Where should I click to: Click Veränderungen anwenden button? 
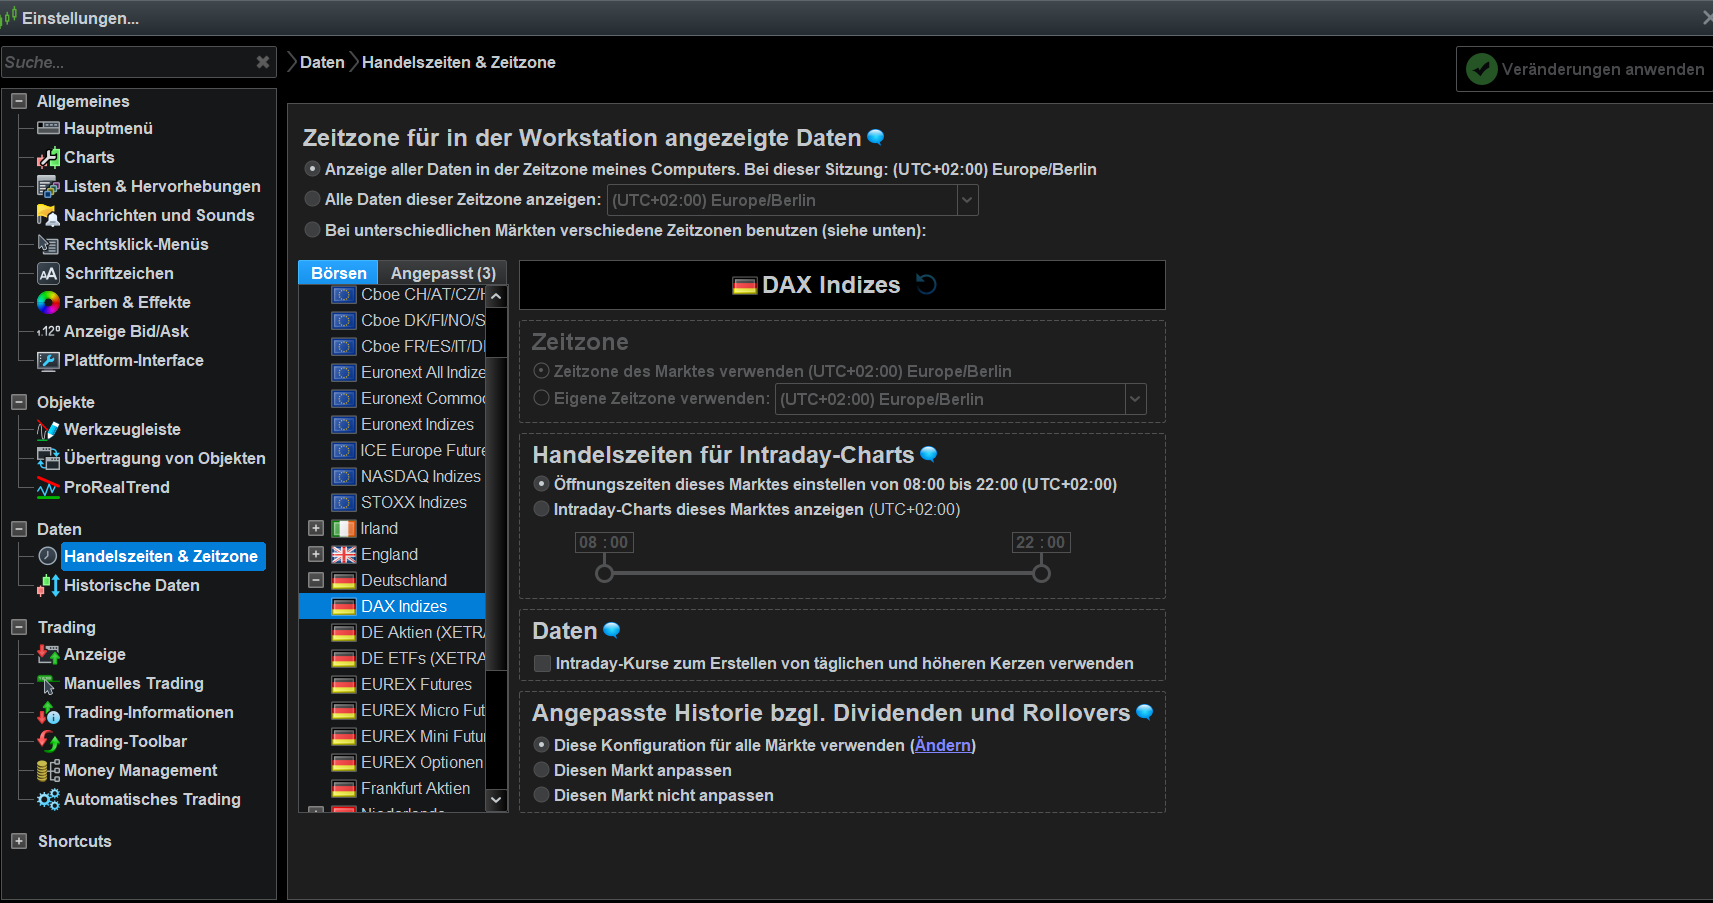(1584, 69)
